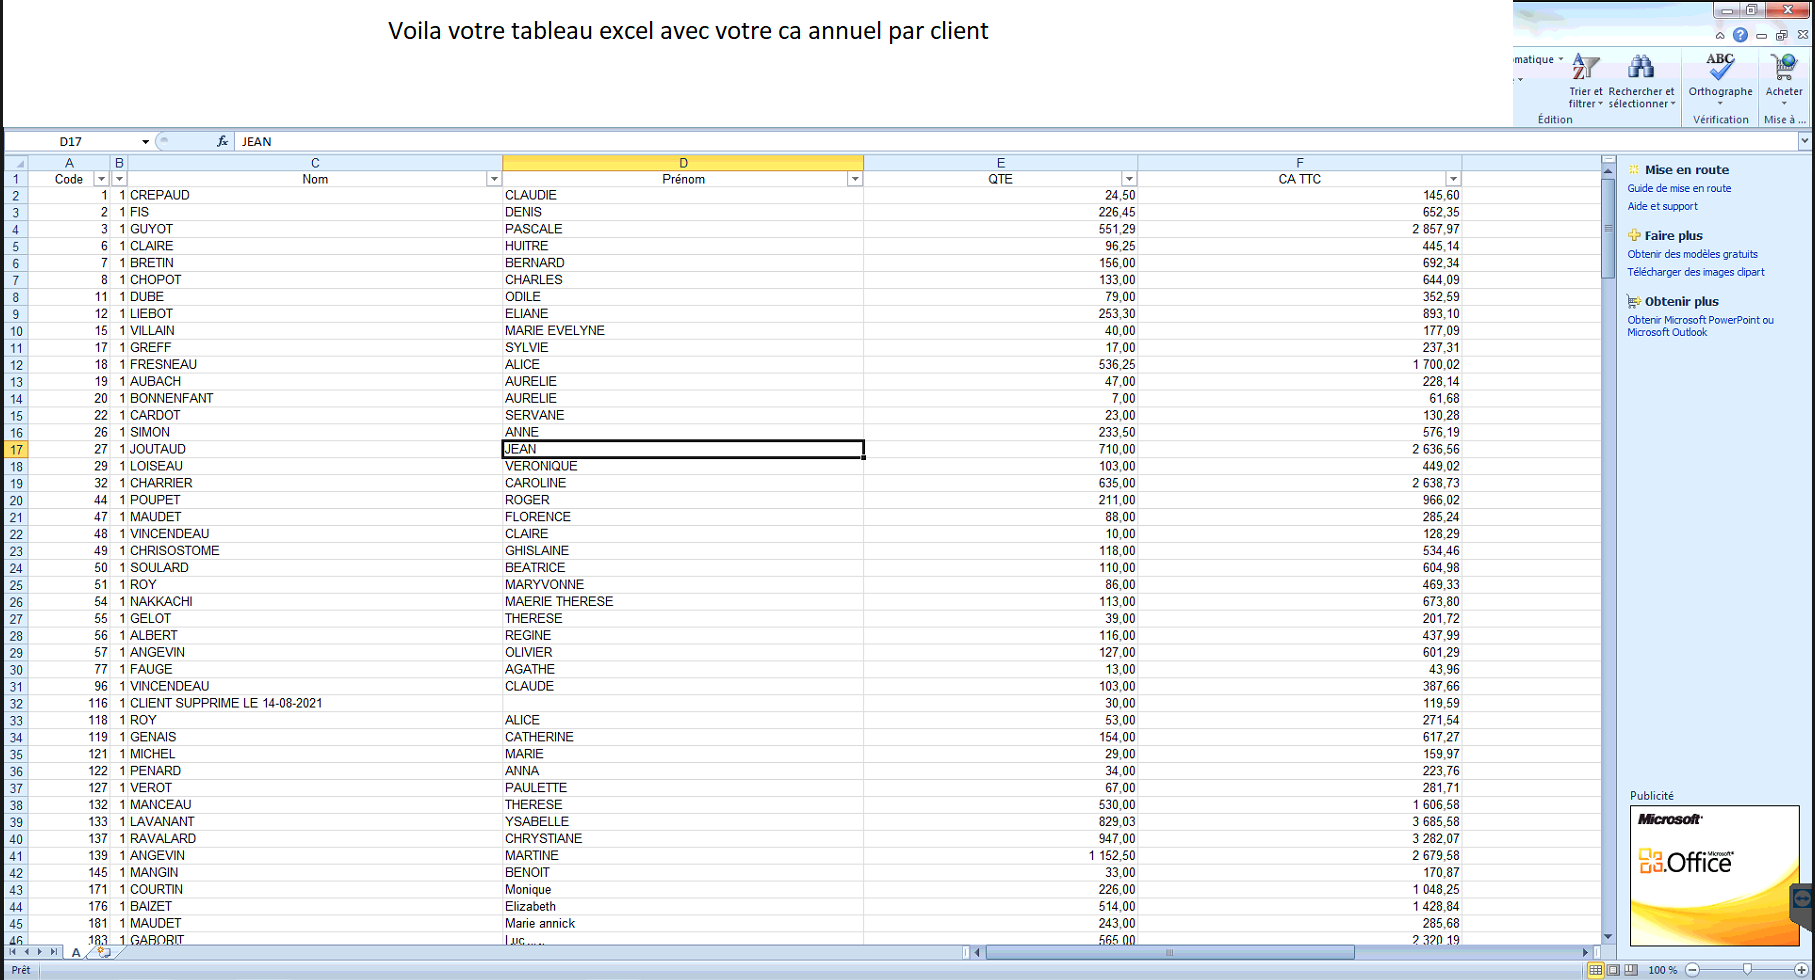
Task: Click the select-all corner of the grid
Action: point(16,163)
